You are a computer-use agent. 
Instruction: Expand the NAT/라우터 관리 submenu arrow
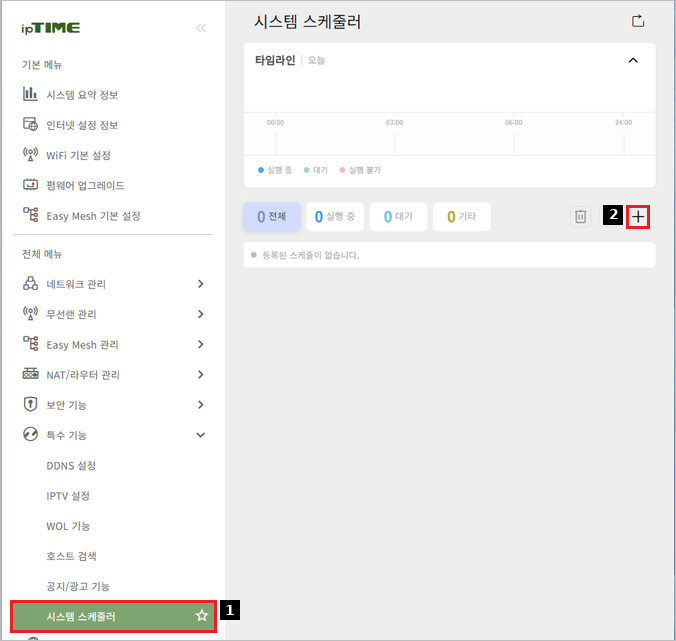coord(200,374)
